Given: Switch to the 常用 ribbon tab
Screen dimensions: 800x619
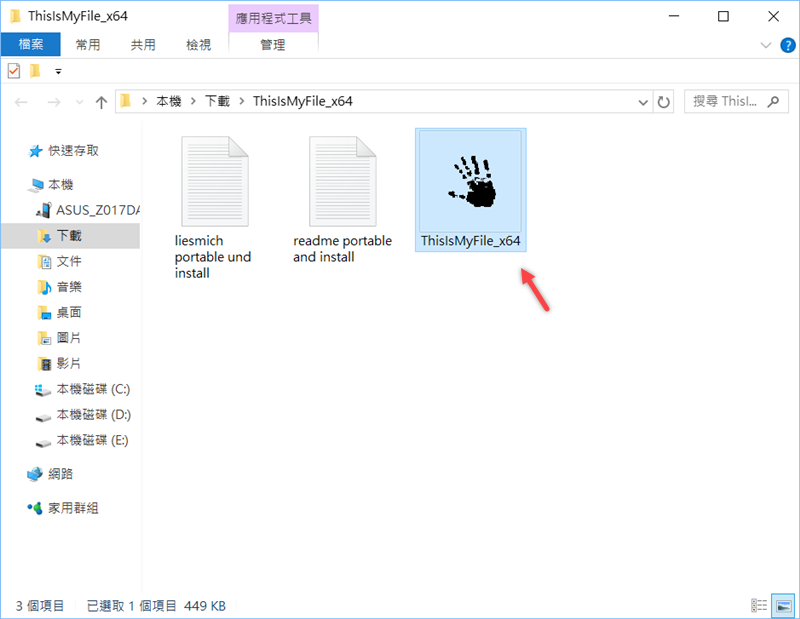Looking at the screenshot, I should click(x=88, y=45).
